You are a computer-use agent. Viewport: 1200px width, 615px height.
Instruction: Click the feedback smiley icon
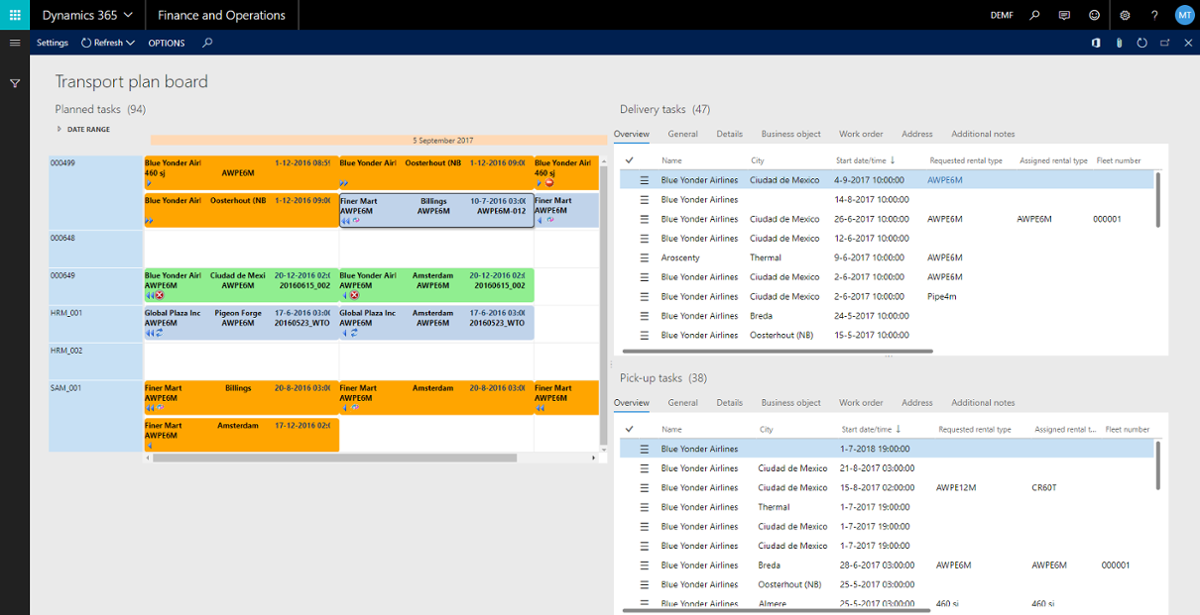pos(1094,15)
